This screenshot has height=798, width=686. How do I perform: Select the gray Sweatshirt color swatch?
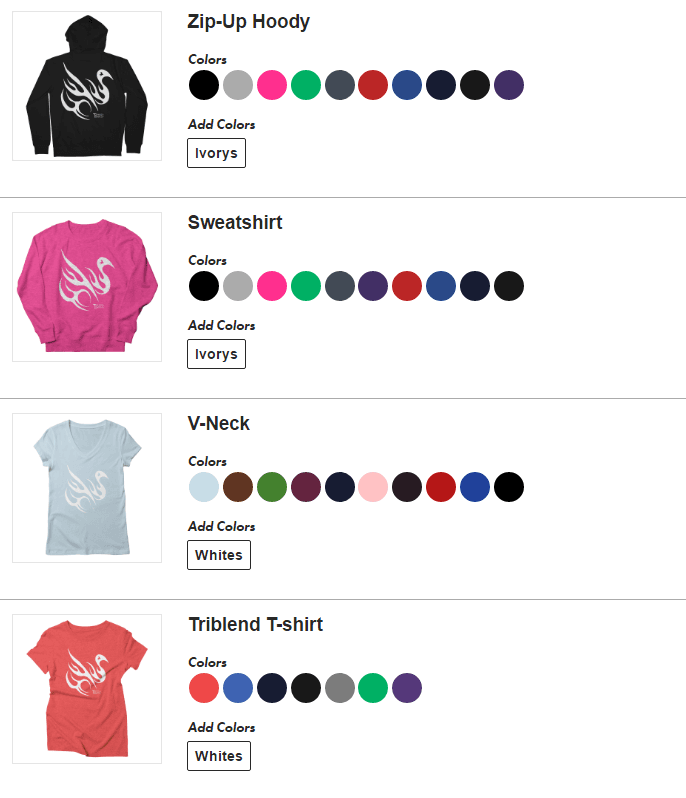click(238, 286)
